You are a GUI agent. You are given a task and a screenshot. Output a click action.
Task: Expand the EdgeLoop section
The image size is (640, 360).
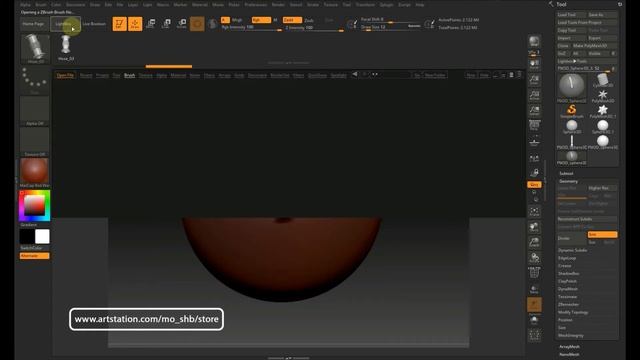click(x=567, y=258)
